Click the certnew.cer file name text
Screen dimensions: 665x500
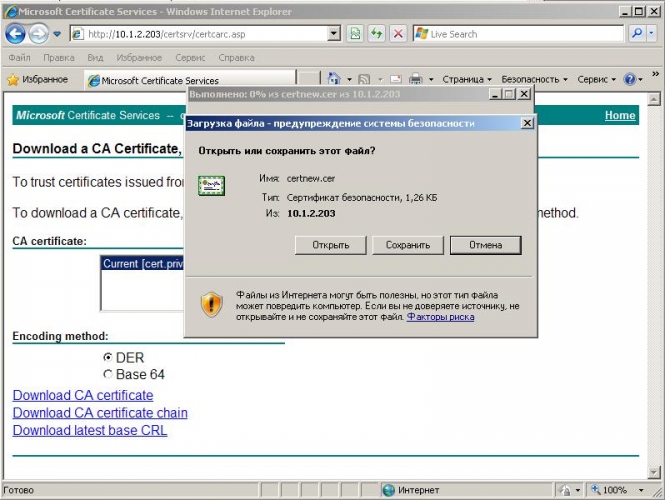311,179
